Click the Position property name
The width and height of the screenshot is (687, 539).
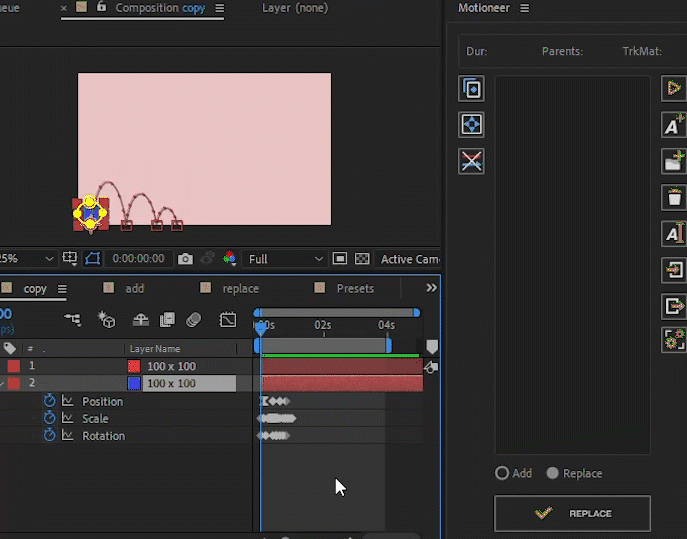tap(103, 401)
